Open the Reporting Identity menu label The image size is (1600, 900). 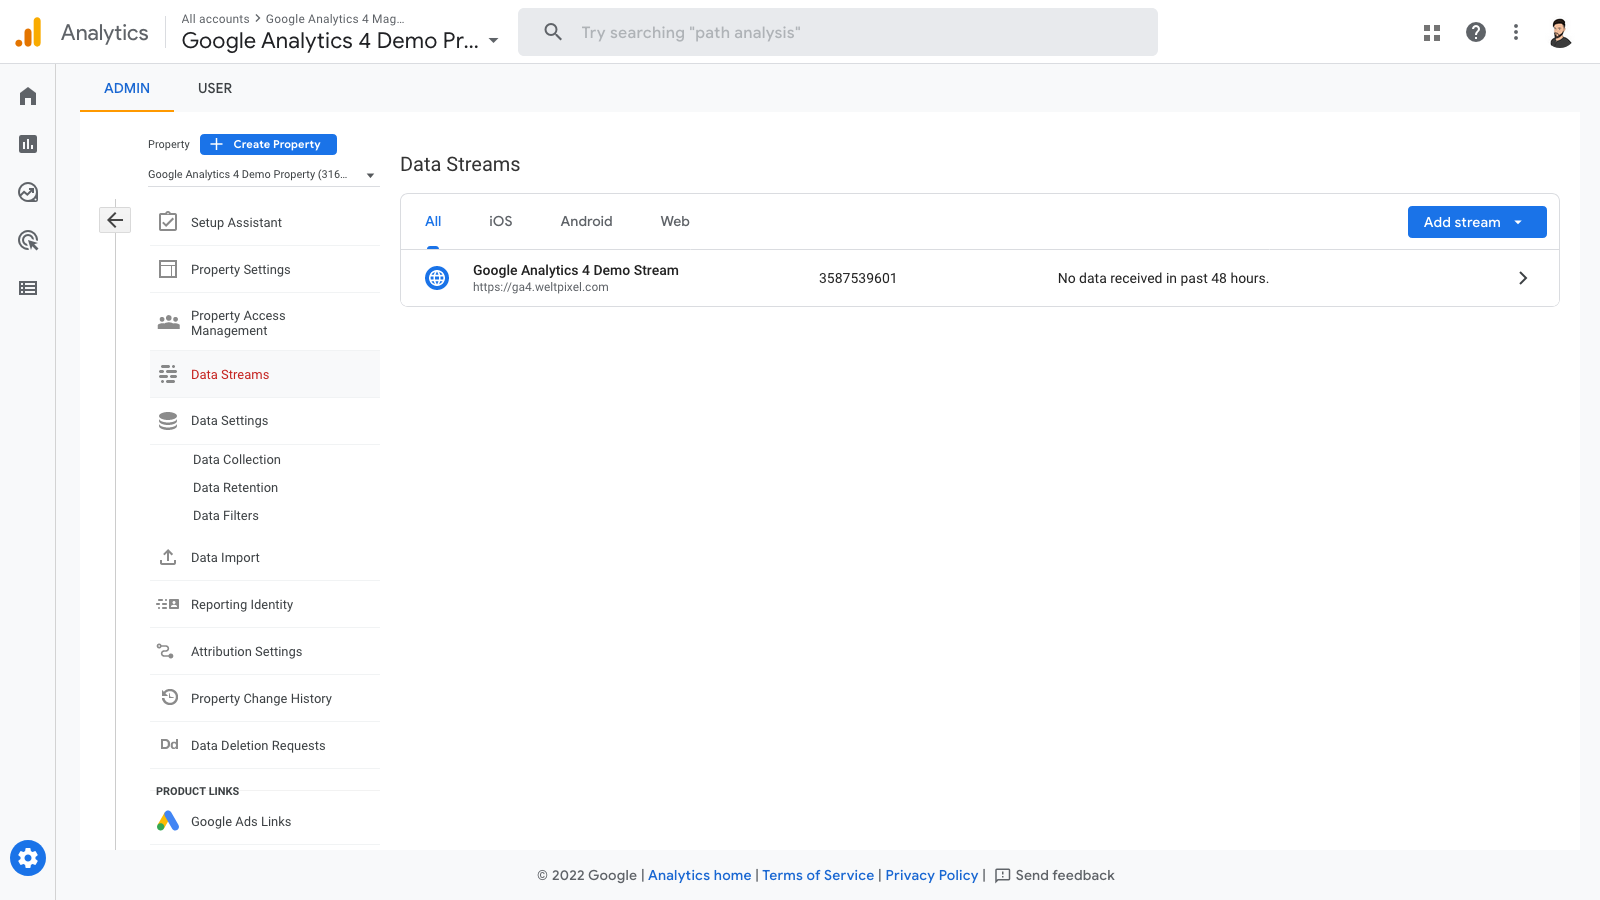point(242,605)
